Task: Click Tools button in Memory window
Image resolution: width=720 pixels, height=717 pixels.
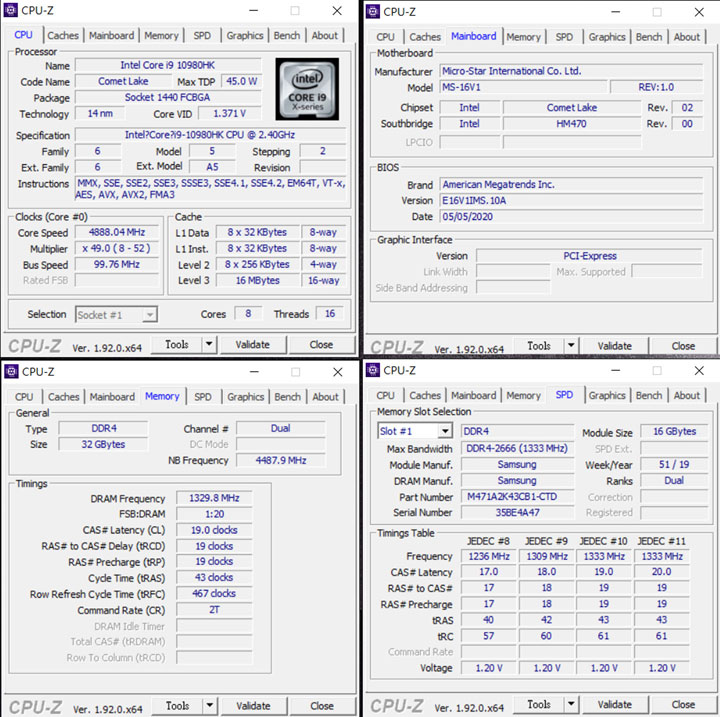Action: coord(177,705)
